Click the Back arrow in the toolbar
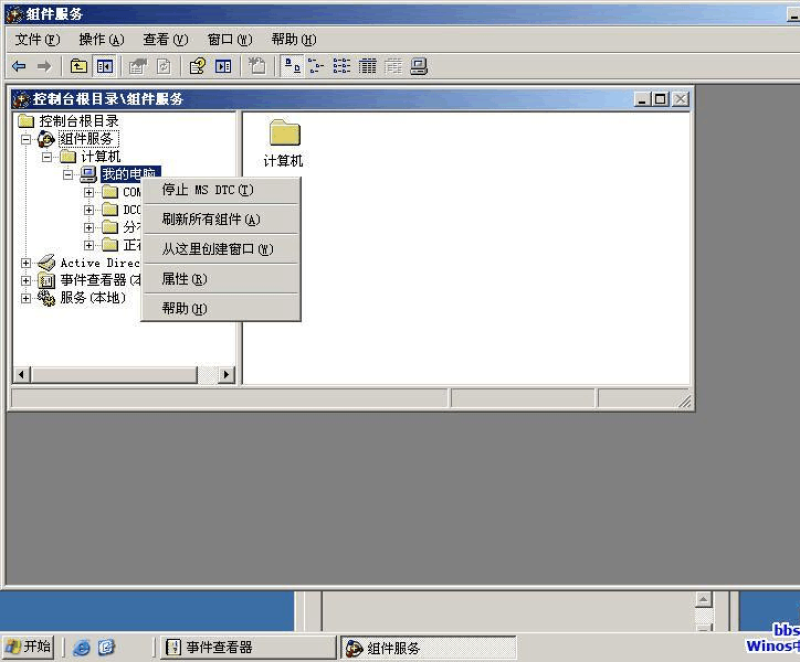 tap(19, 66)
